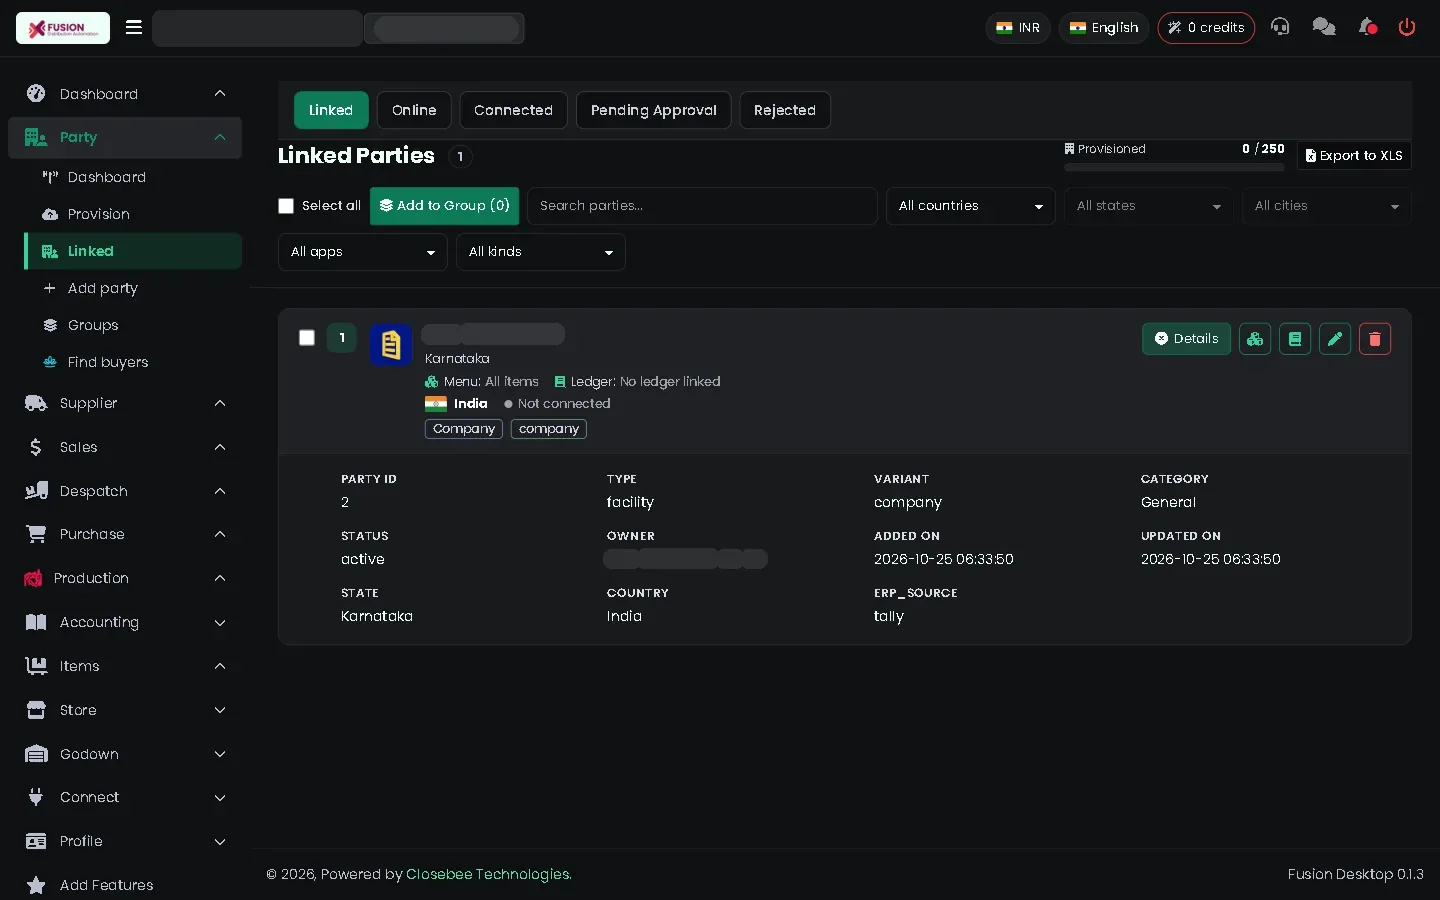
Task: Click the yellow party avatar icon
Action: [x=391, y=345]
